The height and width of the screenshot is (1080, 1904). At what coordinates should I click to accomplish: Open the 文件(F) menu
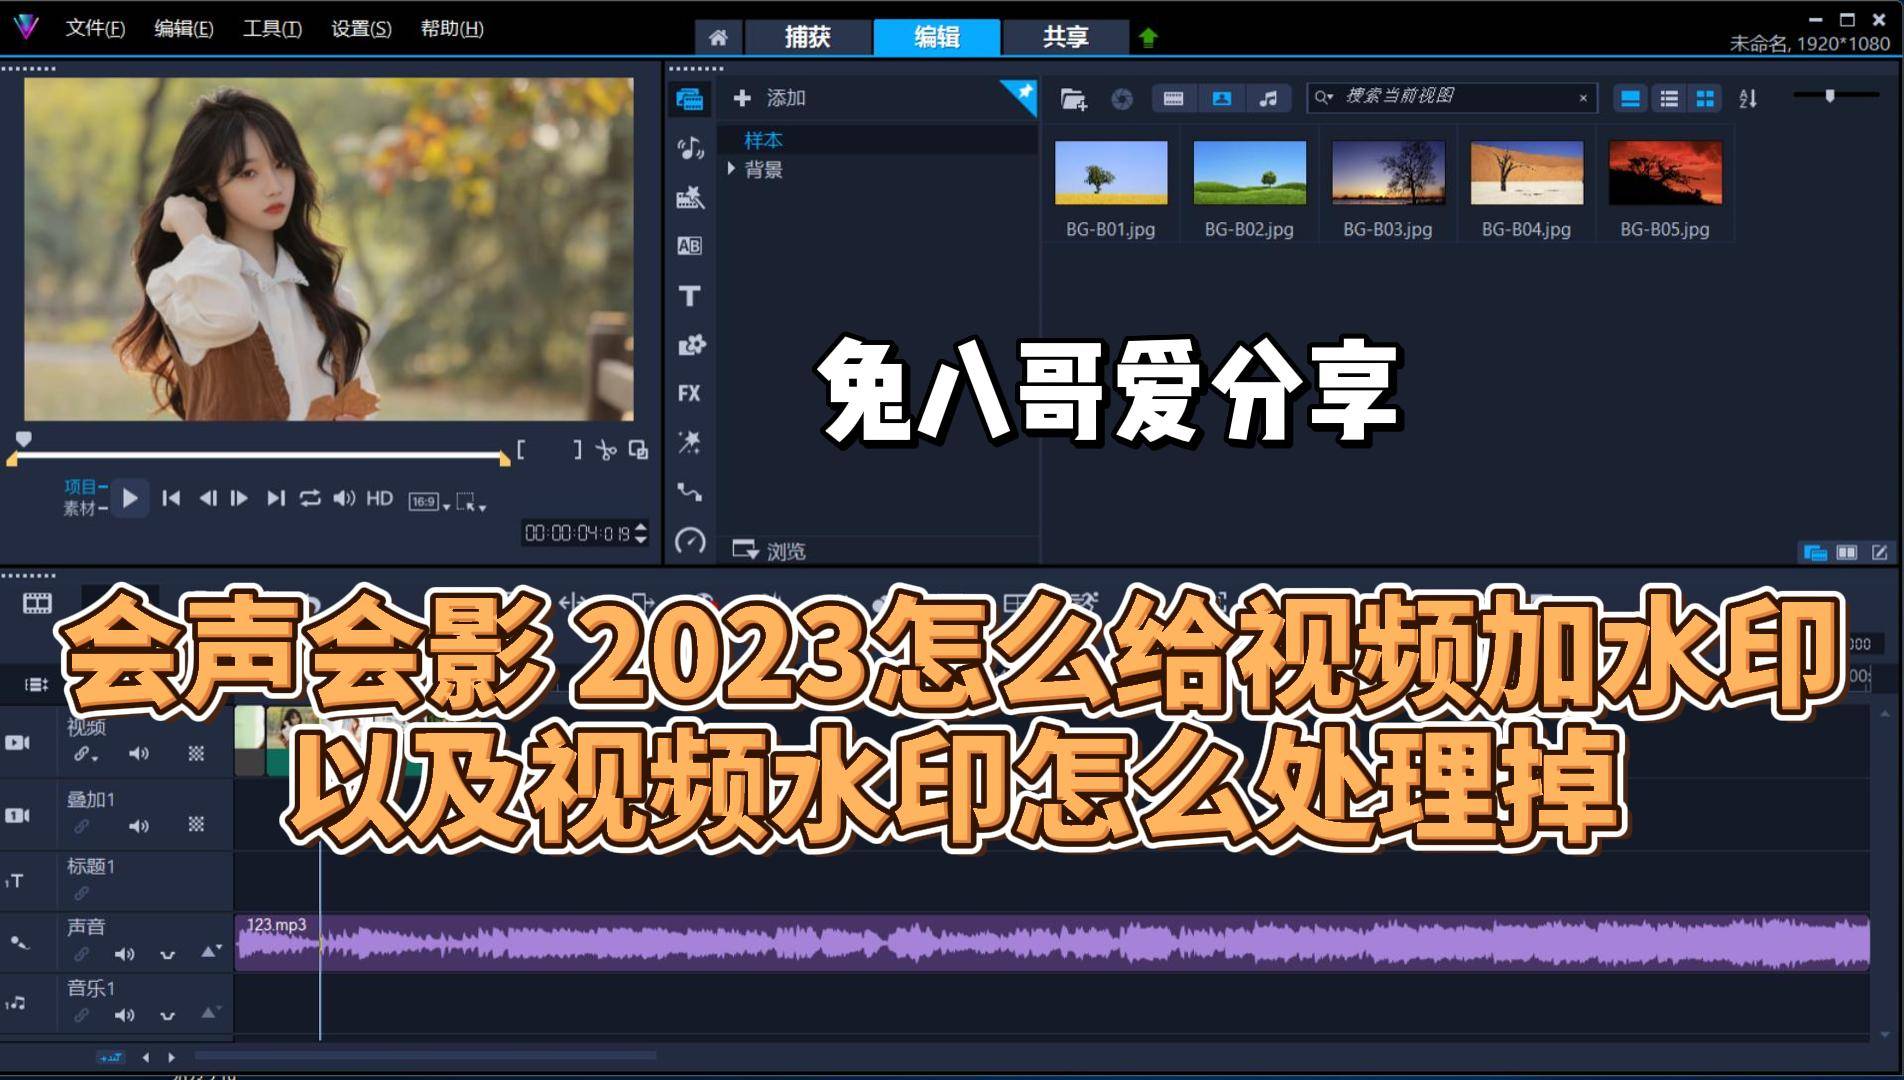coord(95,28)
